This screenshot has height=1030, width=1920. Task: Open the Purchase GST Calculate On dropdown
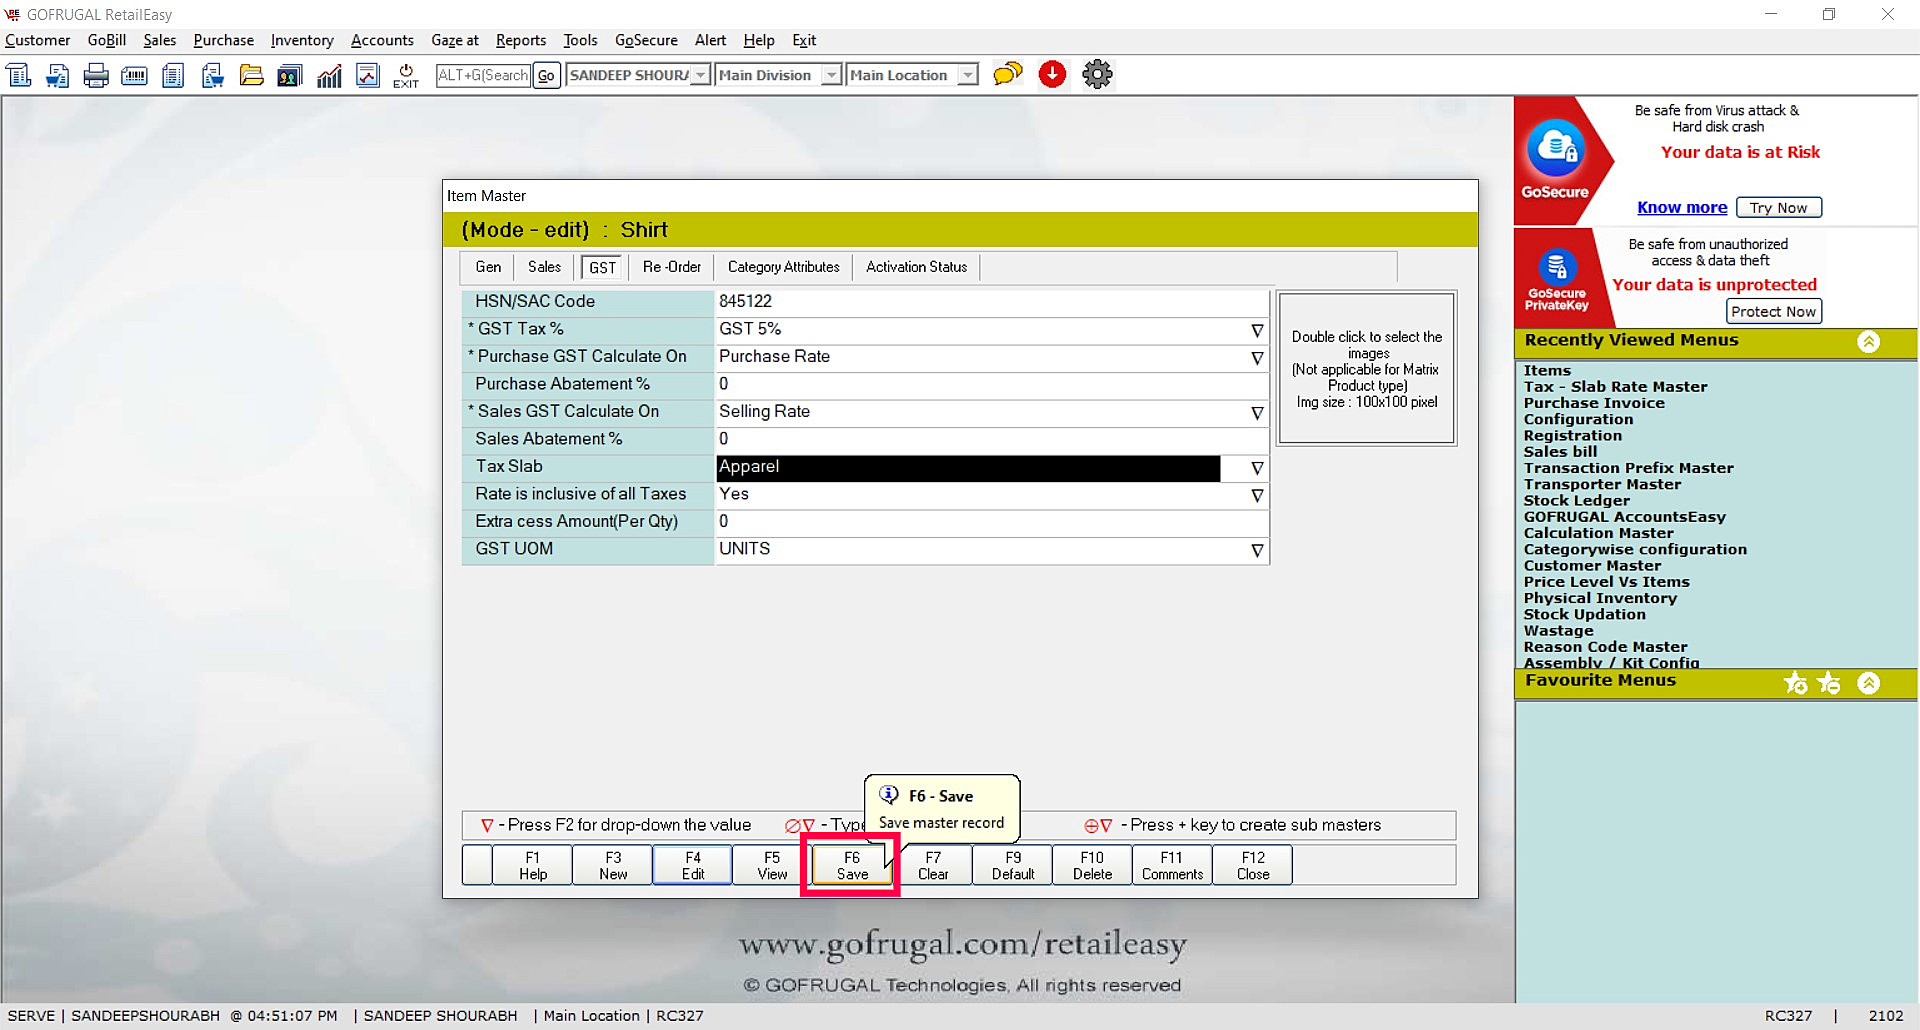1257,358
